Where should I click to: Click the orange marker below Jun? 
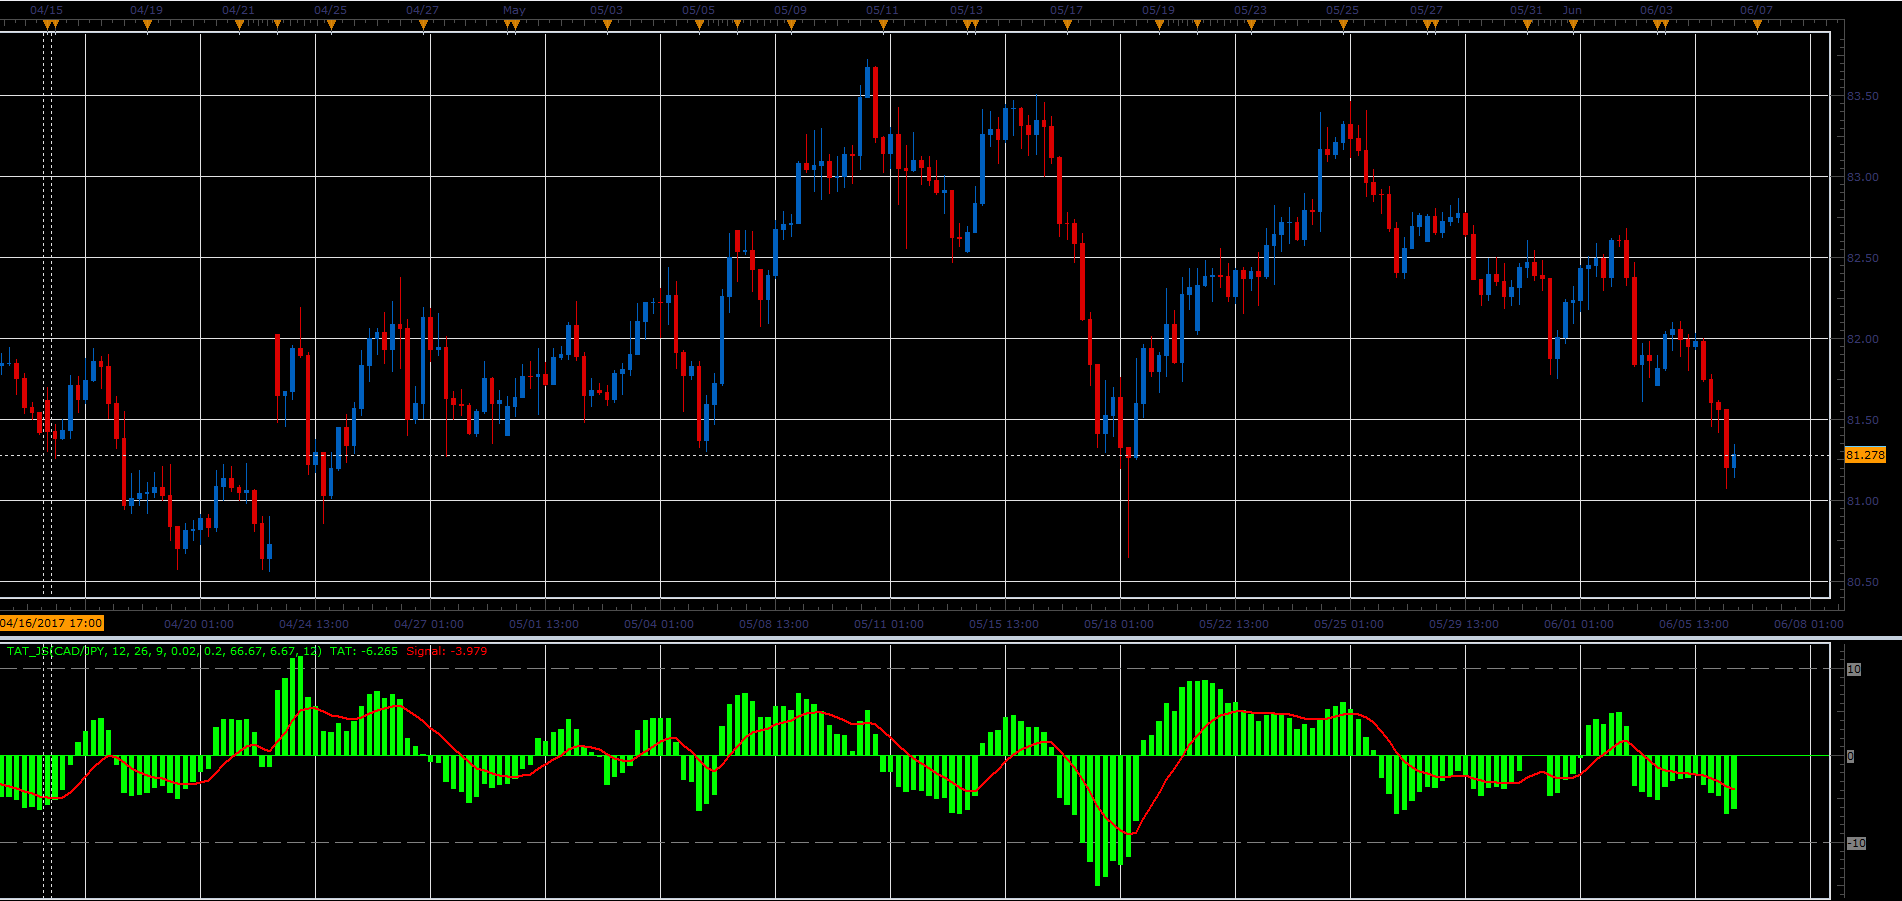click(x=1573, y=25)
